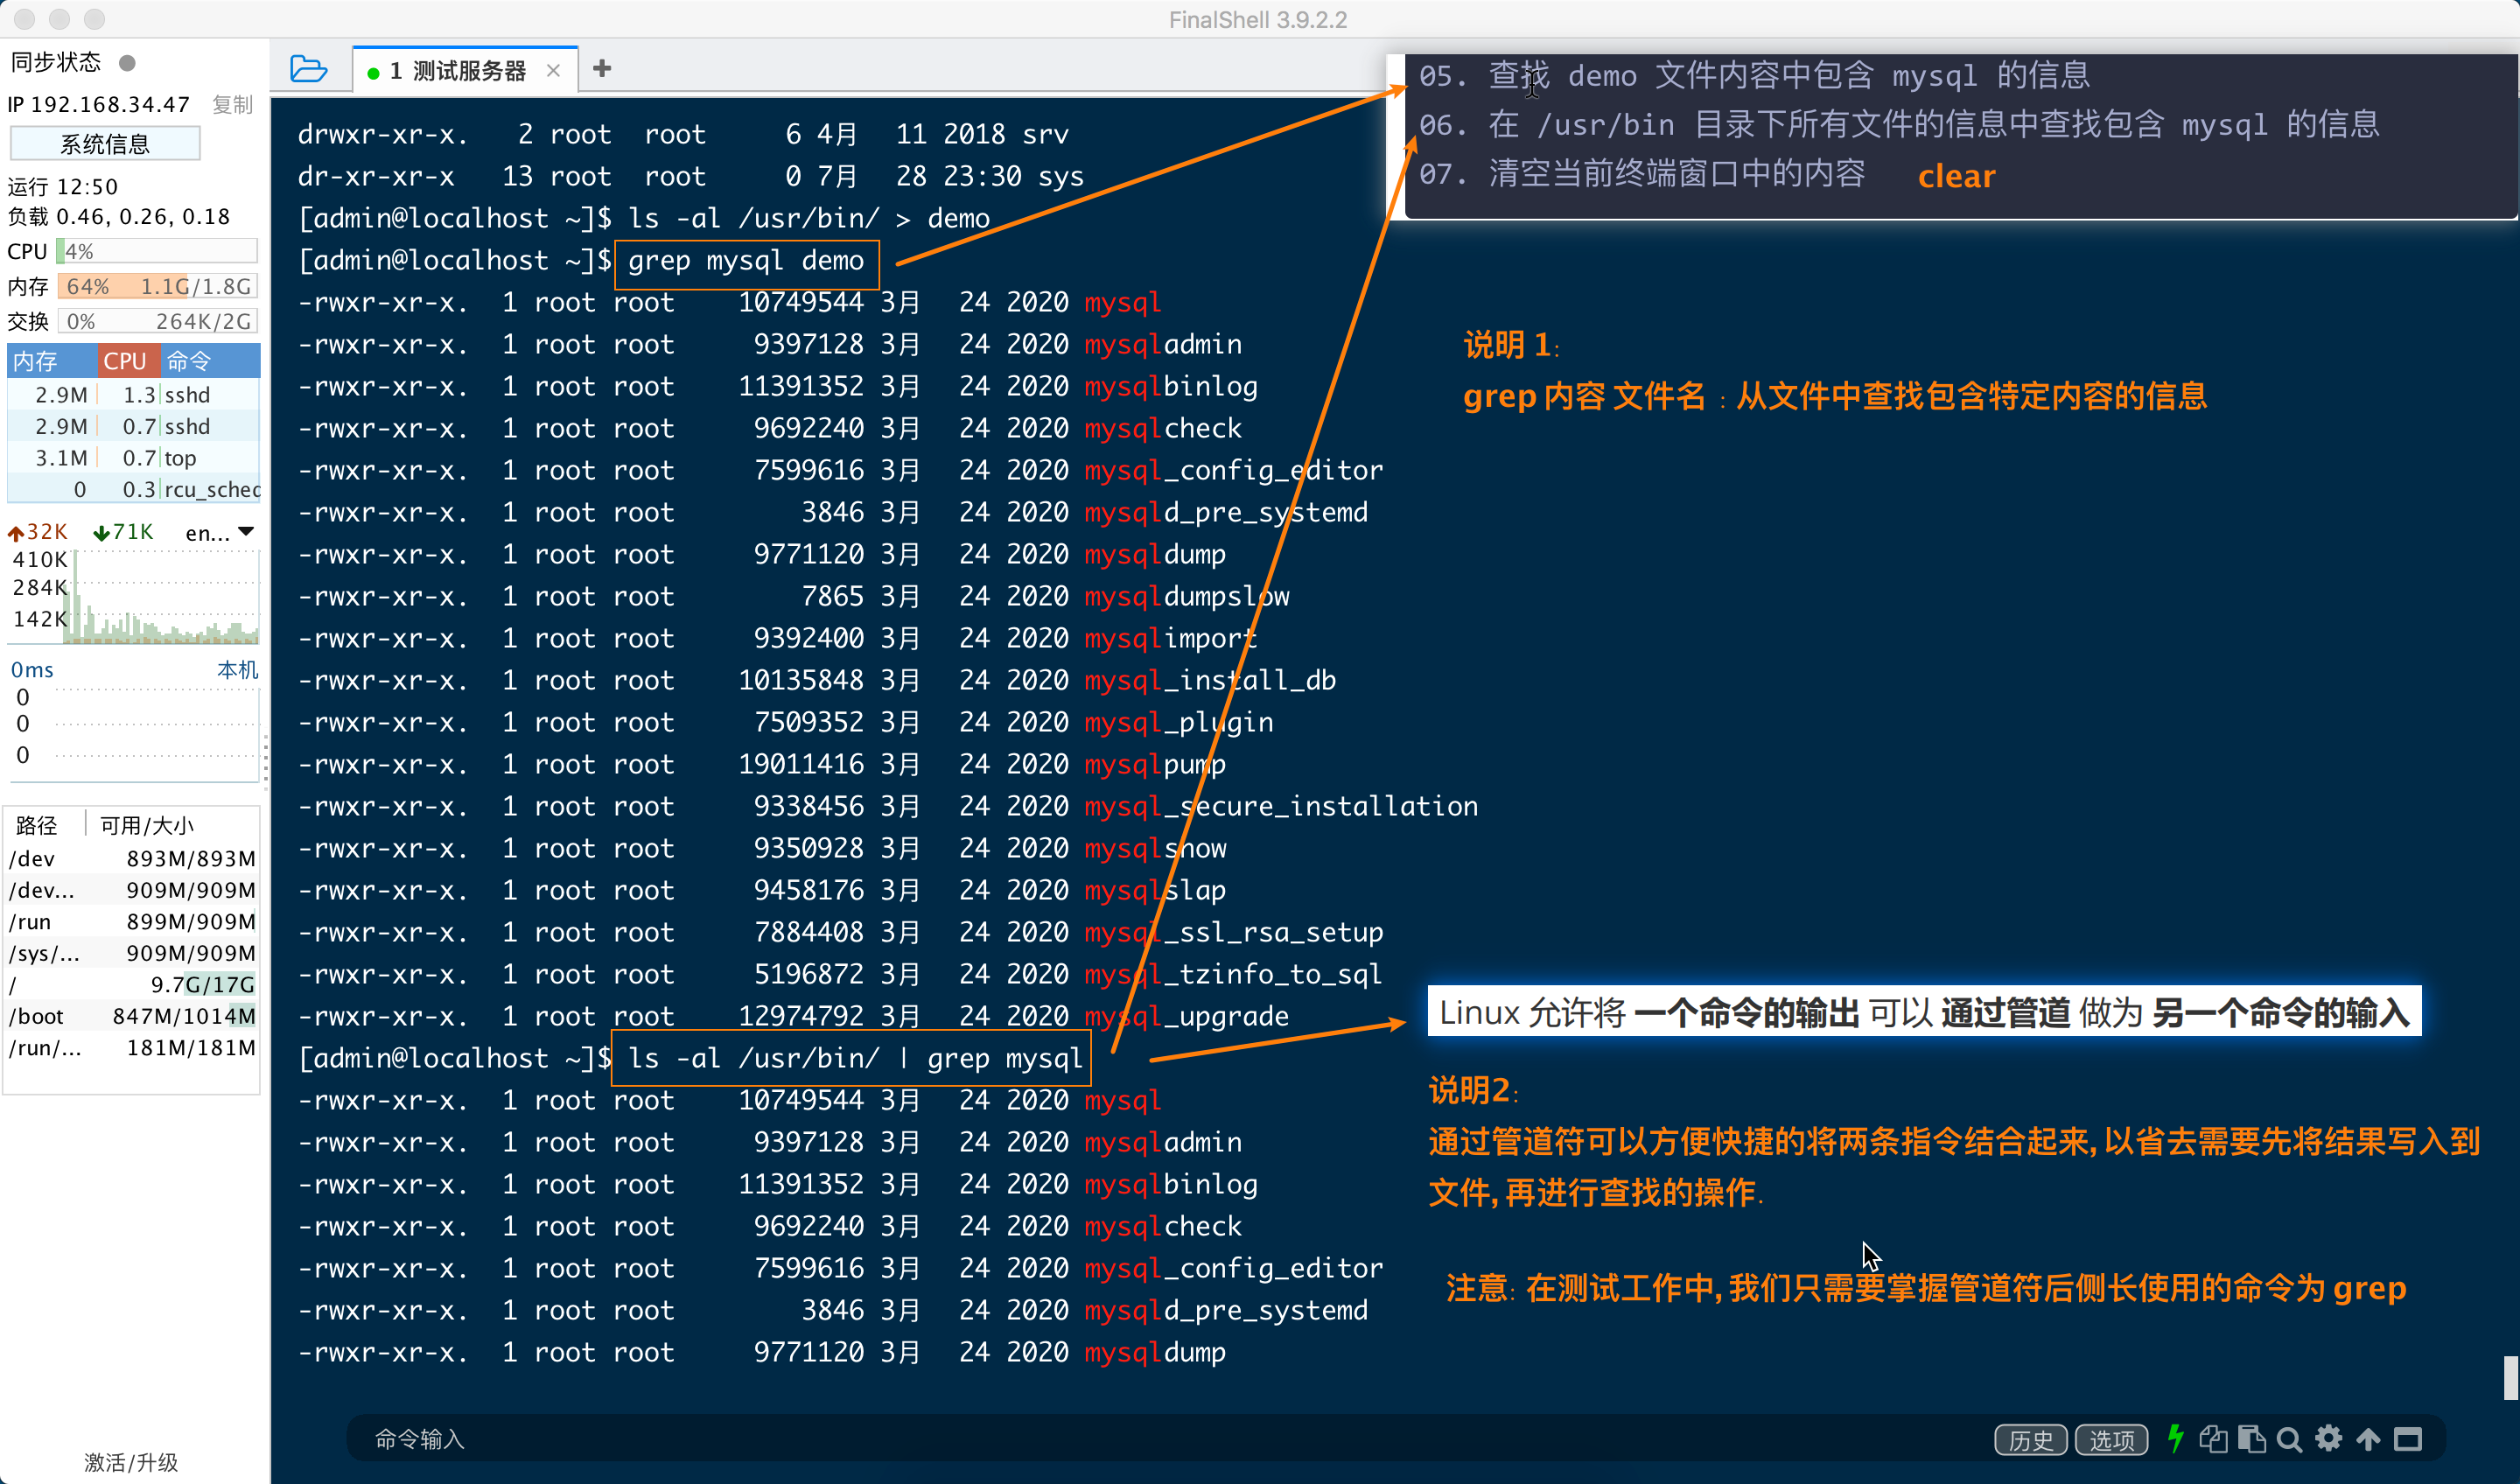This screenshot has width=2520, height=1484.
Task: Click the 复制 link next to the IP
Action: tap(232, 105)
